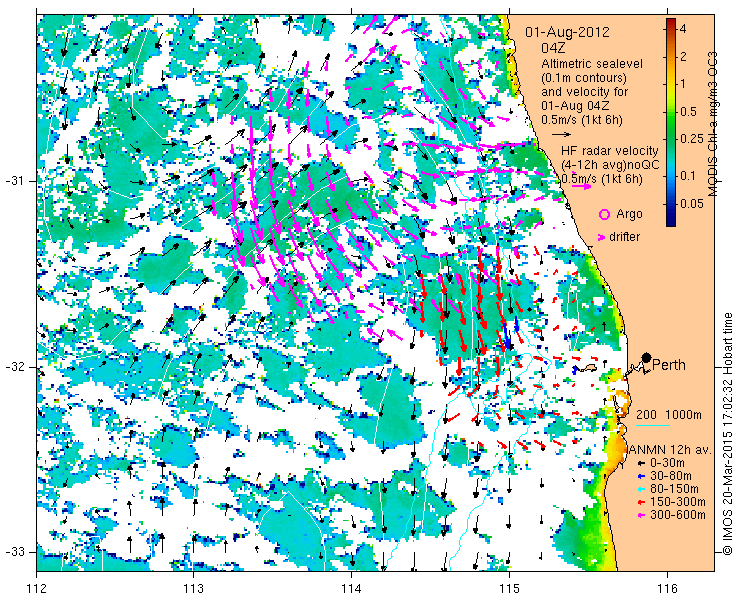Click the 'drifter' legend label

tap(624, 237)
